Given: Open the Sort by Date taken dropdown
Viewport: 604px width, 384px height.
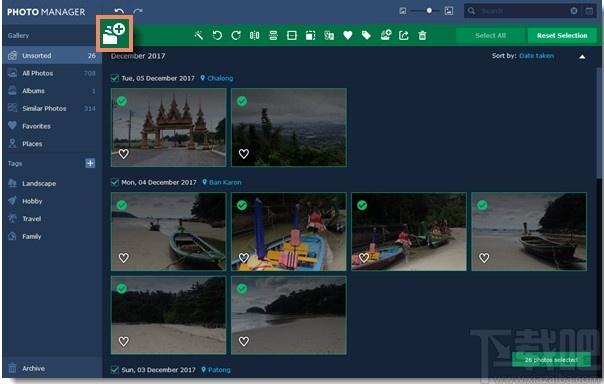Looking at the screenshot, I should point(536,56).
